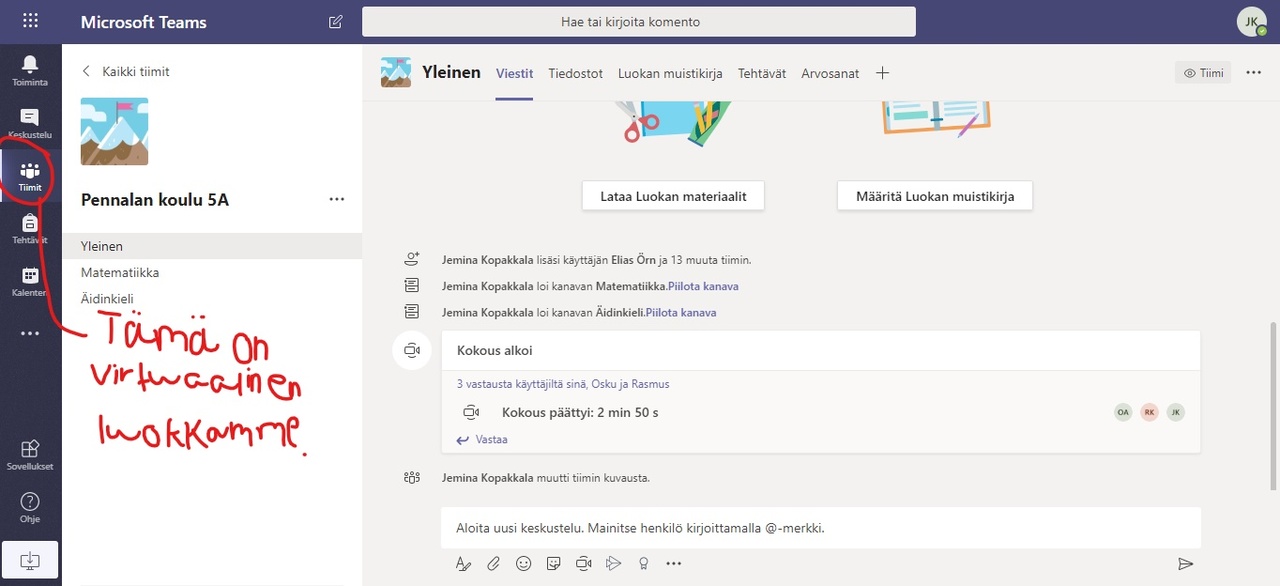Select the Matematiikka channel
This screenshot has height=586, width=1280.
click(x=211, y=272)
